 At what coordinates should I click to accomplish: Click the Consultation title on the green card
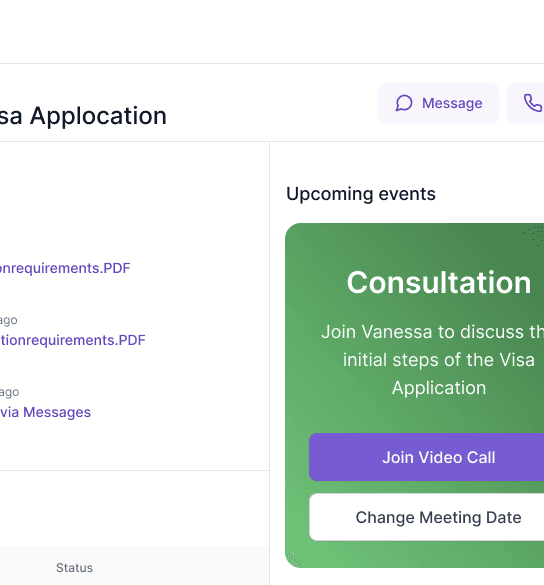point(439,282)
